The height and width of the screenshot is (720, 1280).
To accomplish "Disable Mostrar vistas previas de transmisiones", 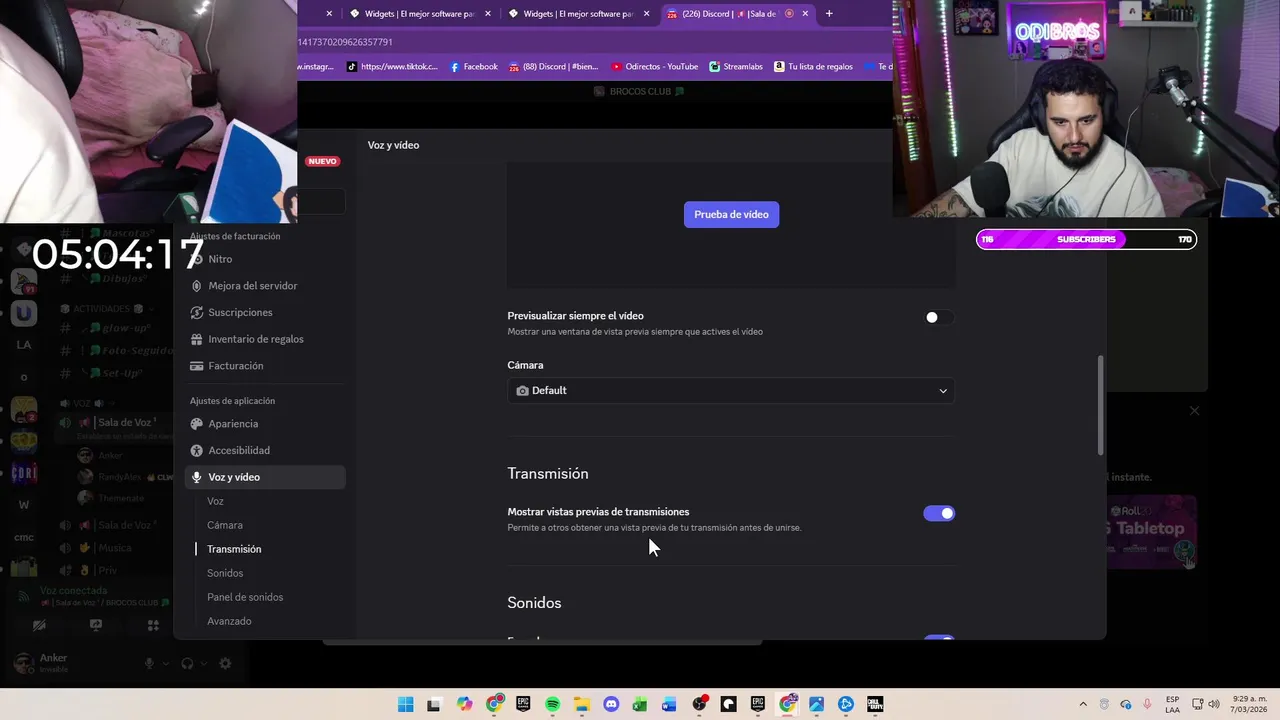I will point(939,513).
